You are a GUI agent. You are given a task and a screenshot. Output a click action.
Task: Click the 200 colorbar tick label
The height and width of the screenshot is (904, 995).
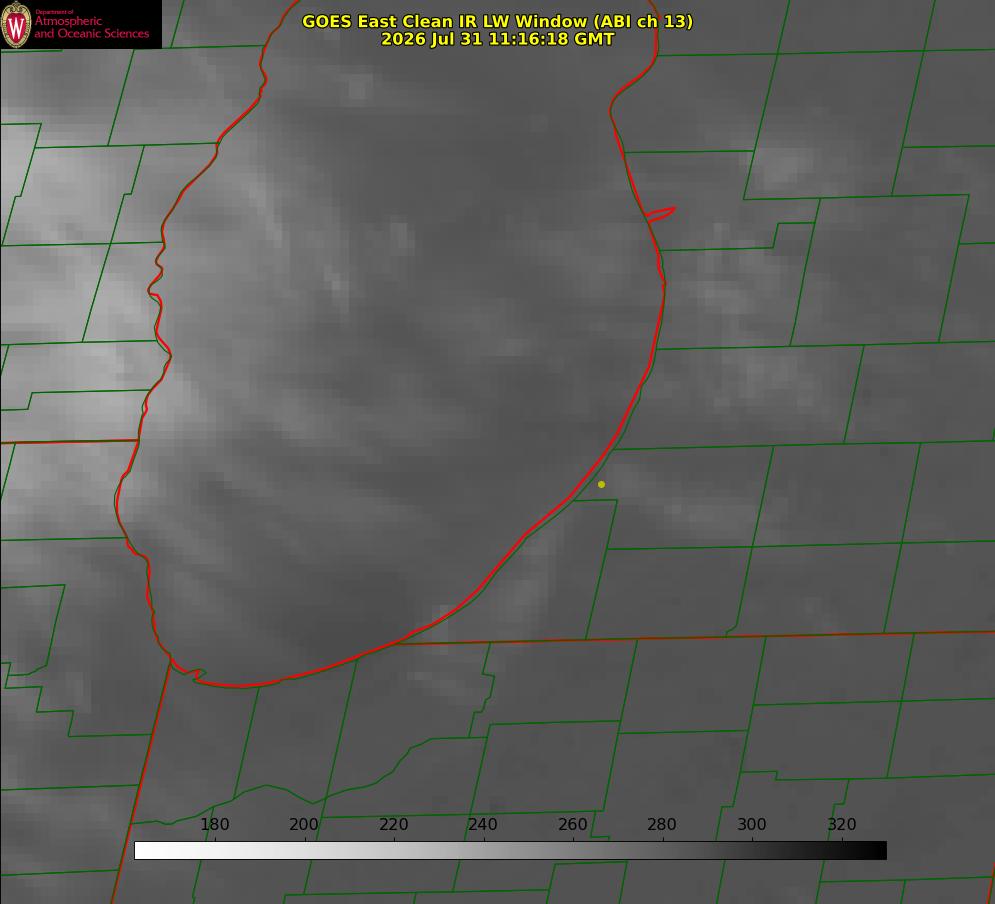coord(304,824)
